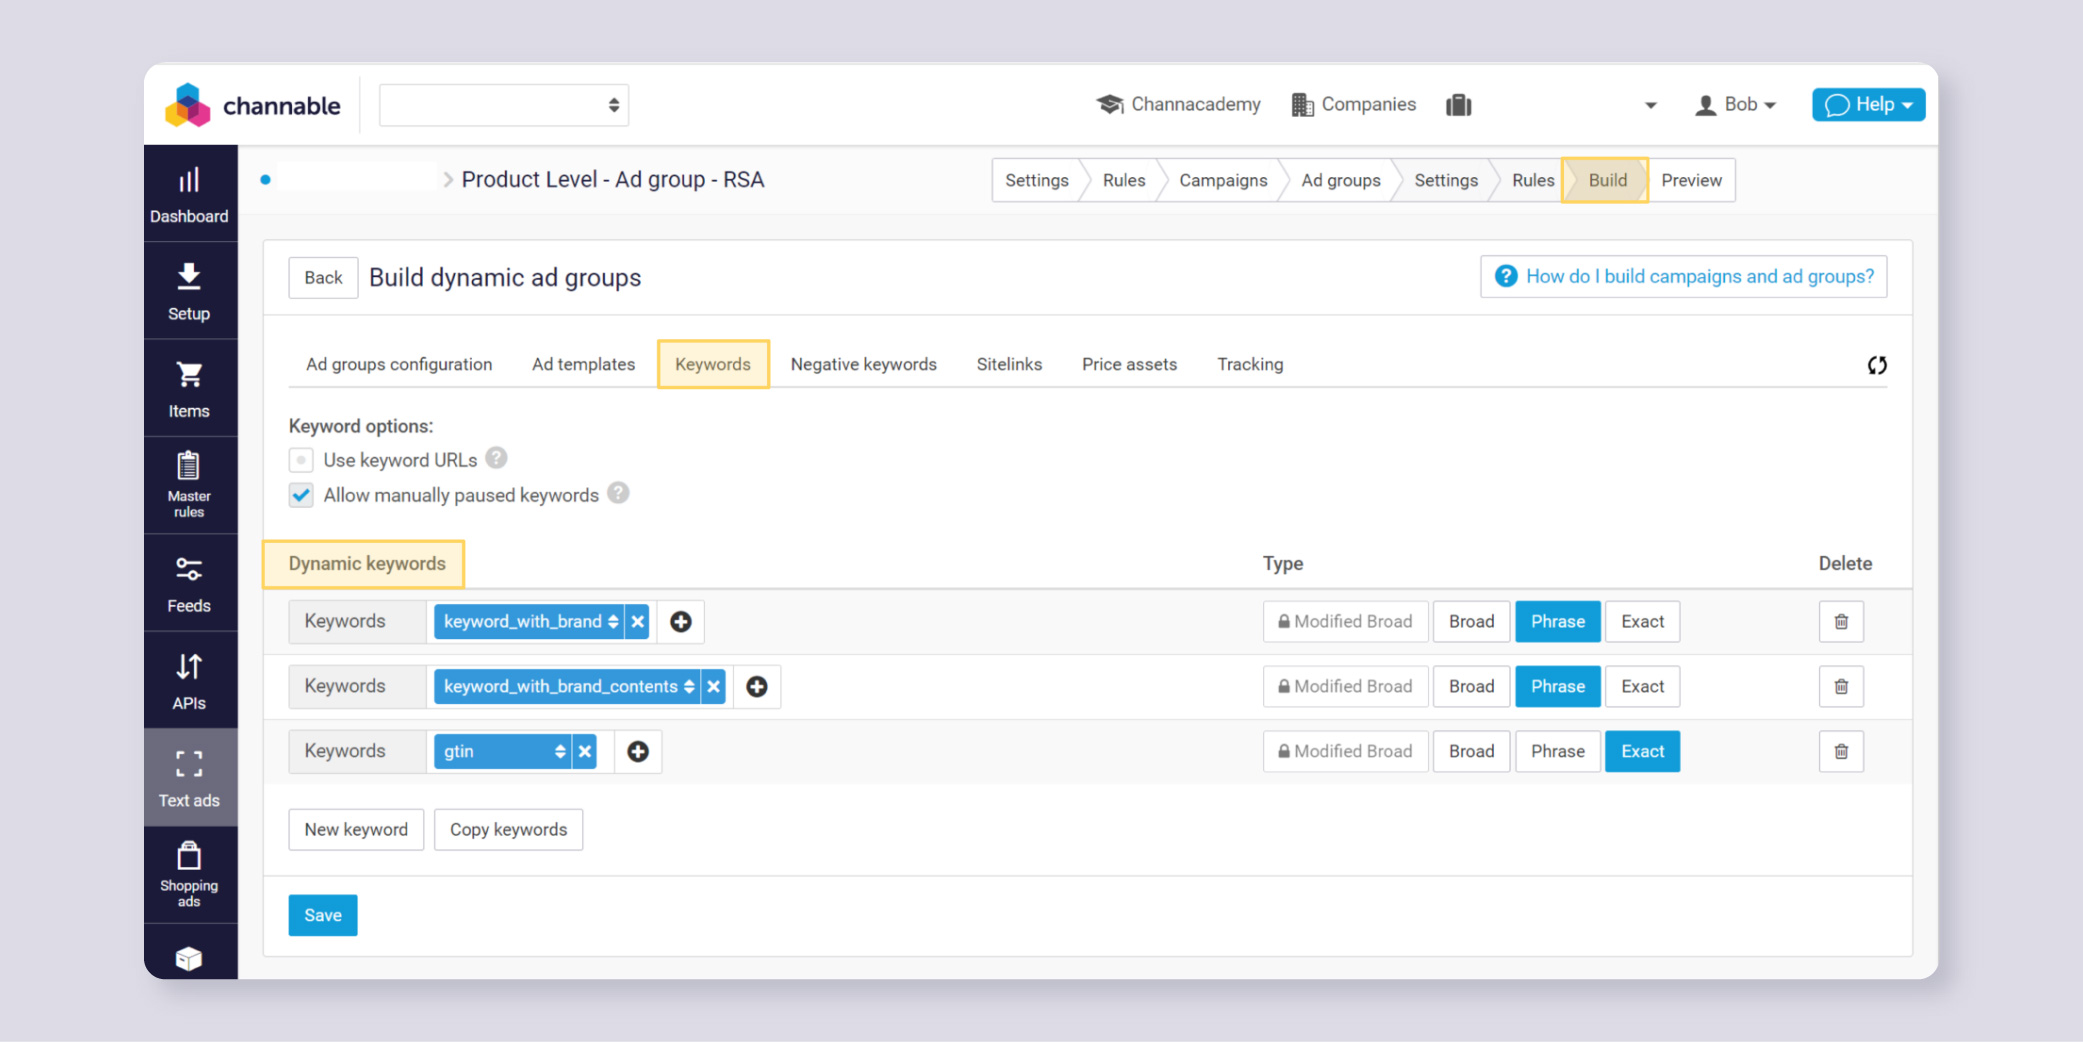Open the Feeds section
Screen dimensions: 2083x1042
pos(189,583)
